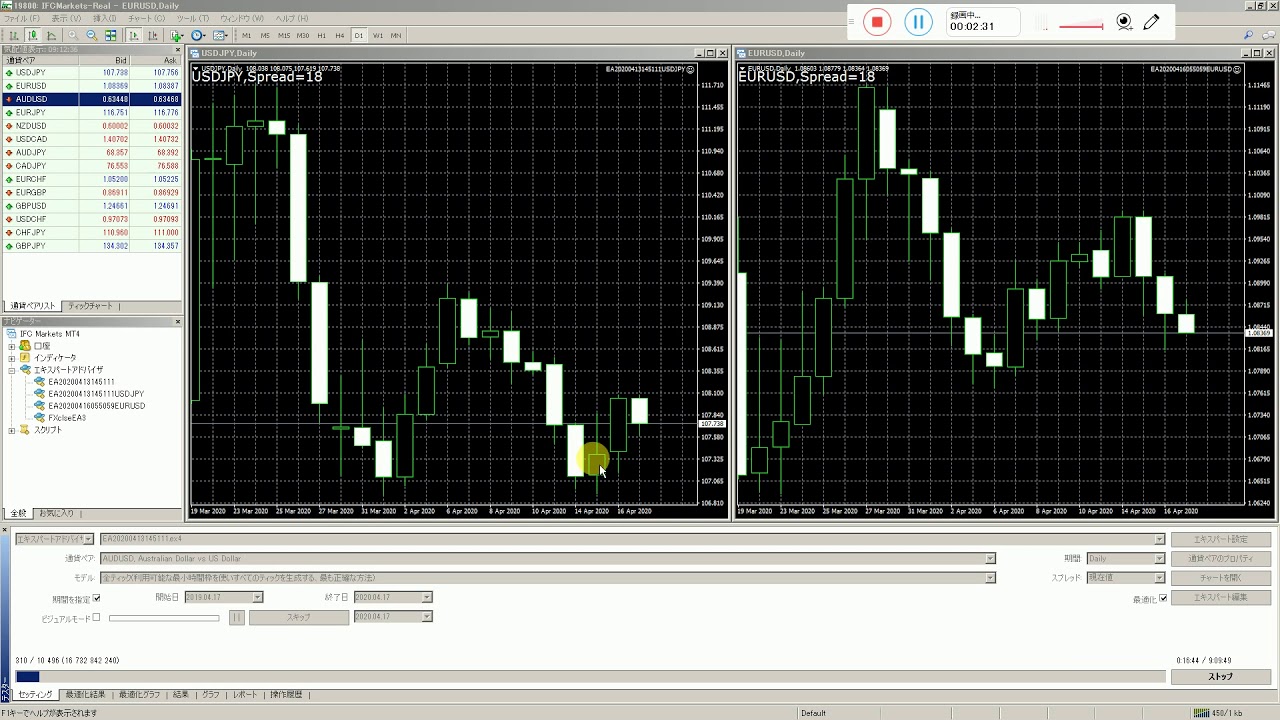Click the optimization progress bar

[590, 677]
